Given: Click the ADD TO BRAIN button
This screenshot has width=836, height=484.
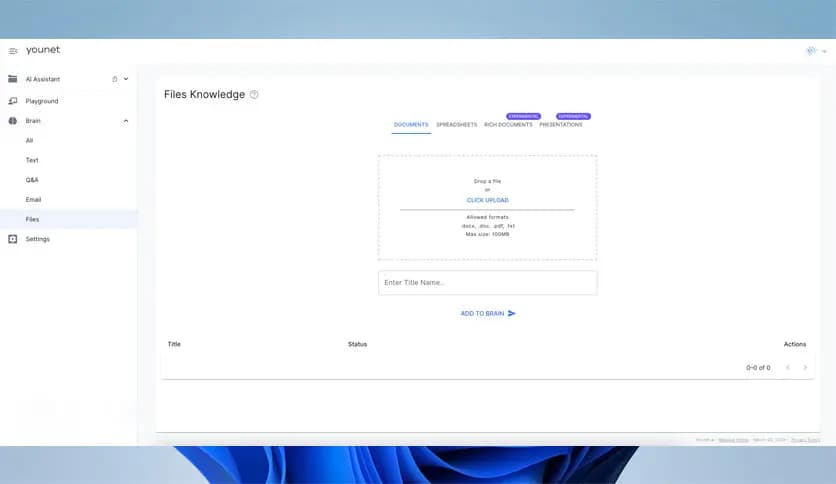Looking at the screenshot, I should [x=488, y=313].
